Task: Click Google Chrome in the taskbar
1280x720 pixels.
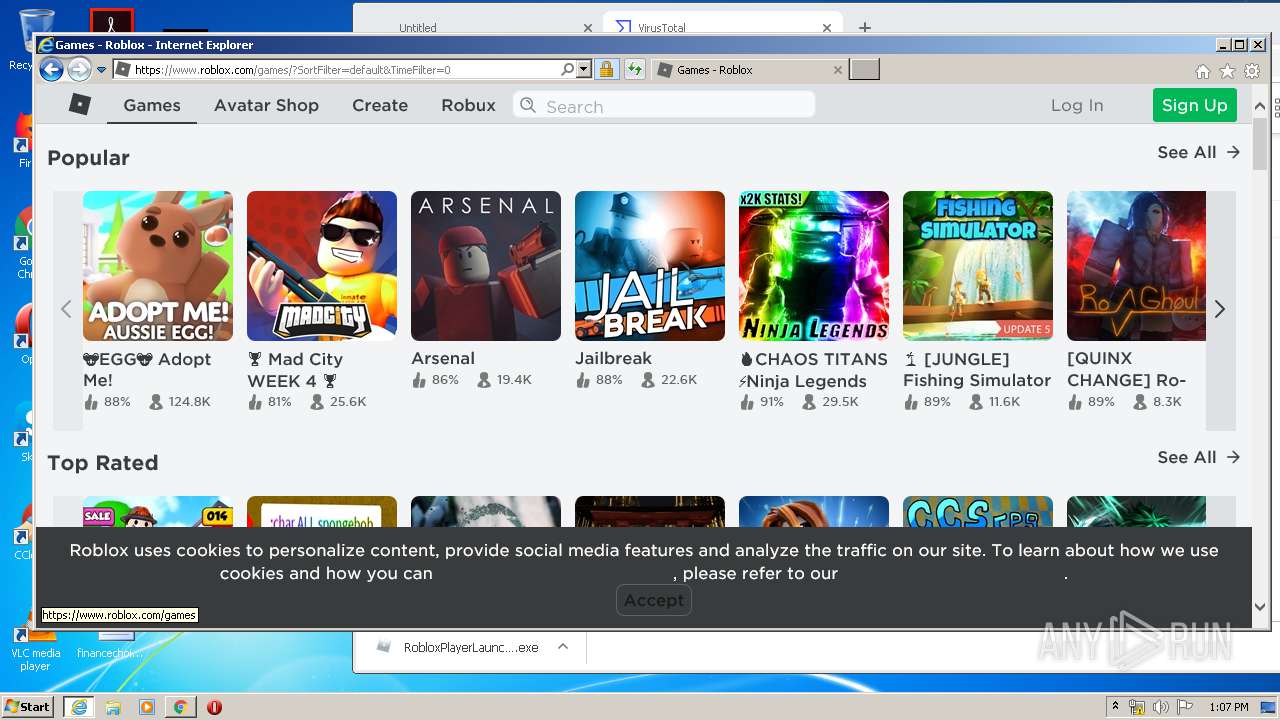Action: (180, 707)
